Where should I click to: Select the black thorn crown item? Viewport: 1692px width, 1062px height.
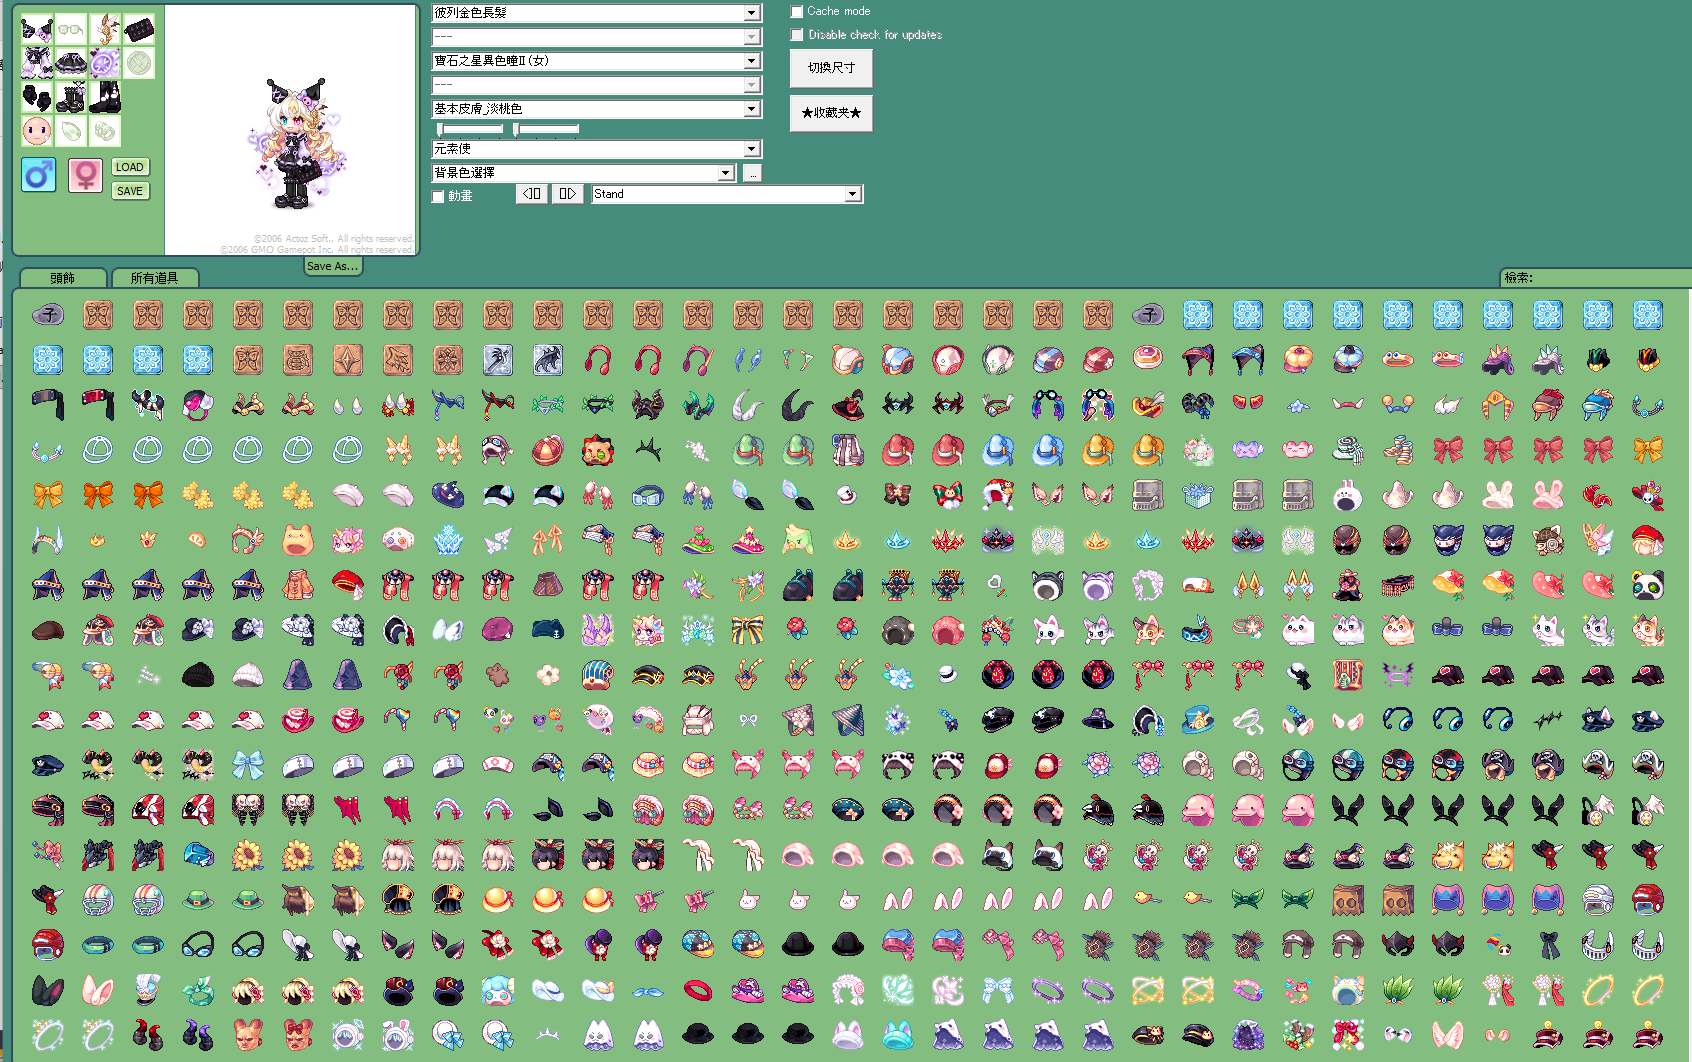click(647, 450)
